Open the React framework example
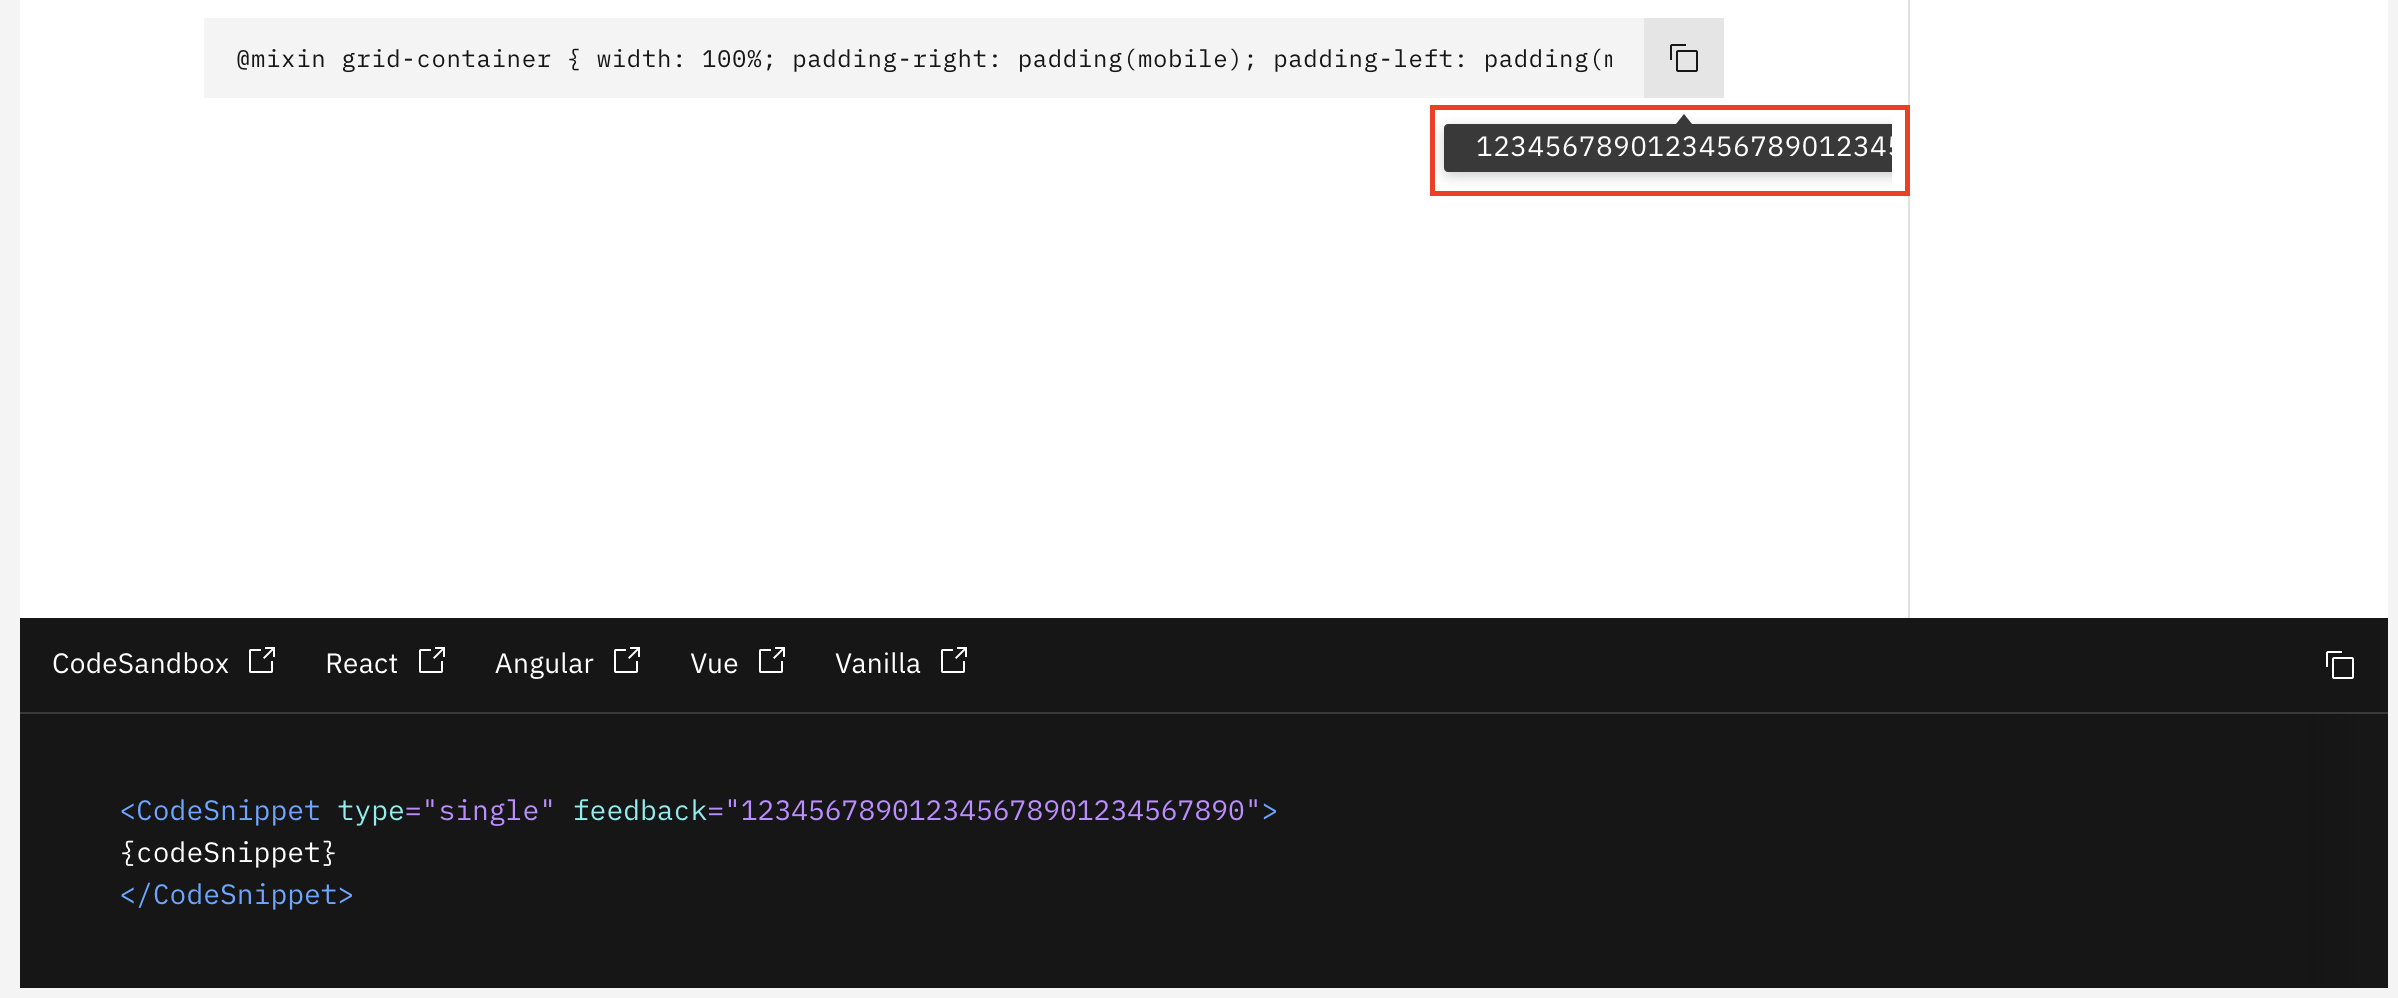 point(361,663)
